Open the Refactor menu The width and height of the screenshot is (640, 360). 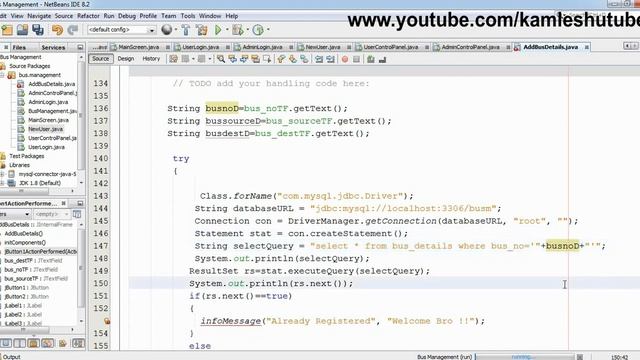[x=88, y=16]
